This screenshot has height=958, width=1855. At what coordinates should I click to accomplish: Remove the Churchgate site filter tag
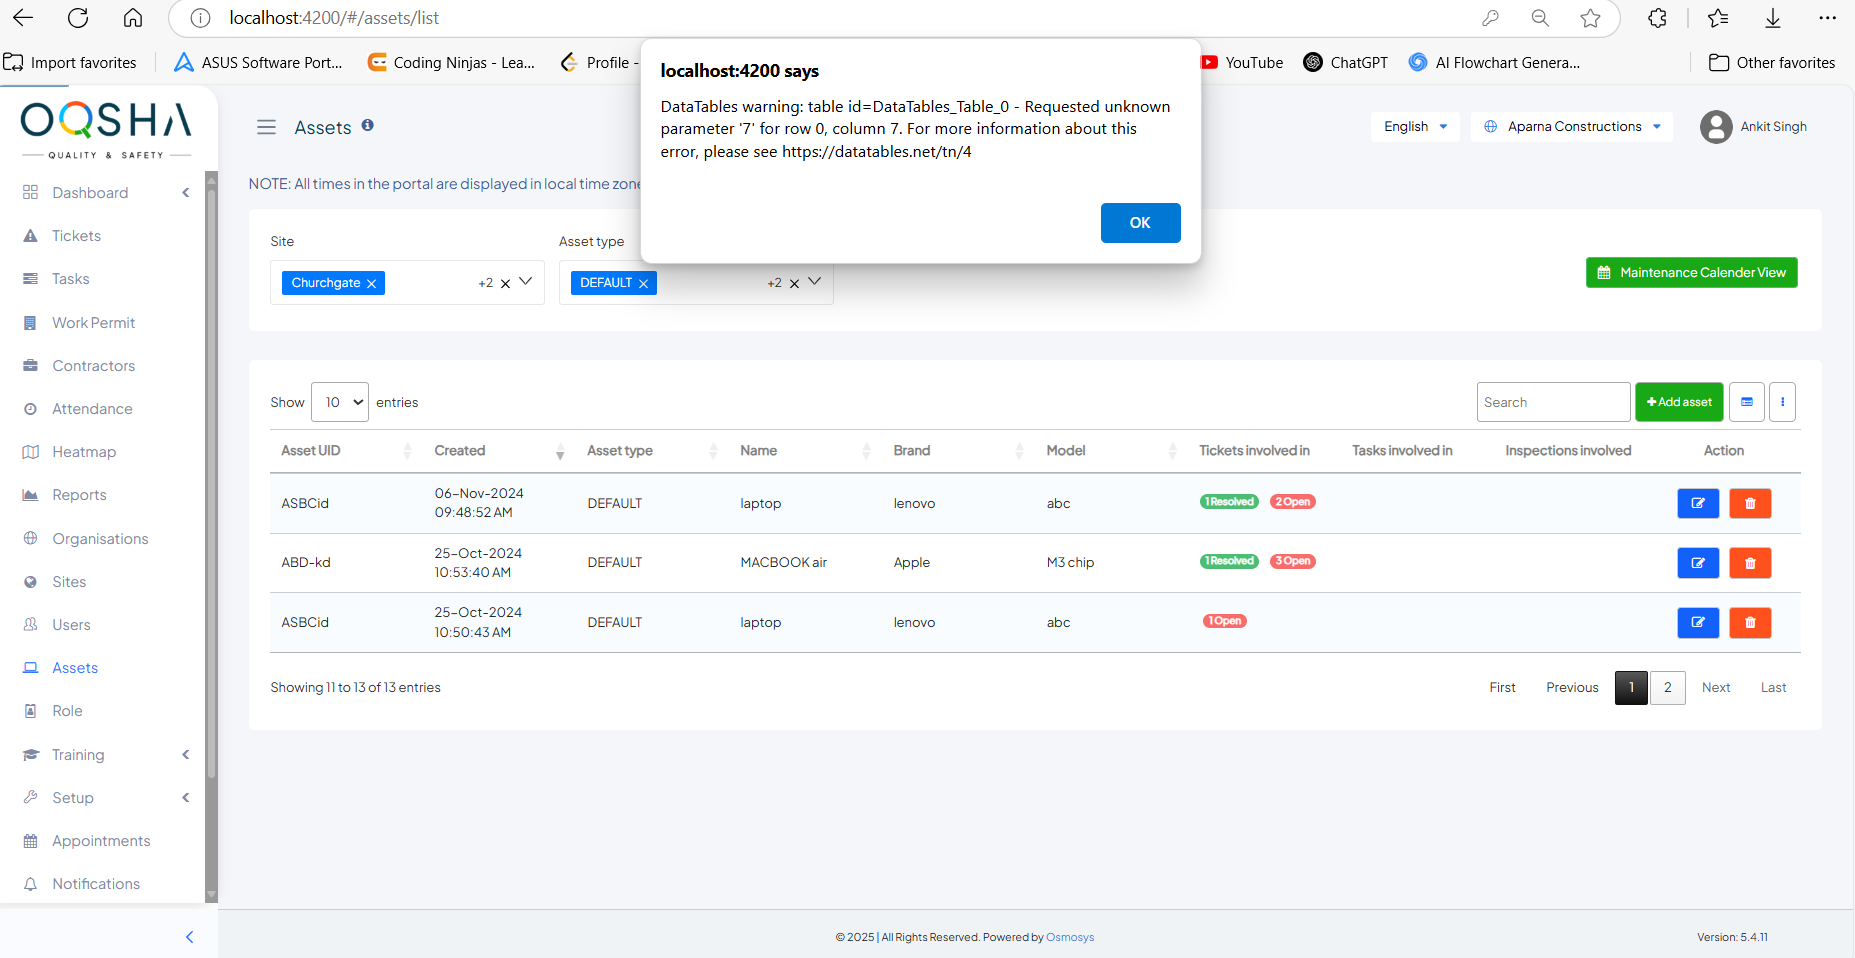(x=371, y=284)
